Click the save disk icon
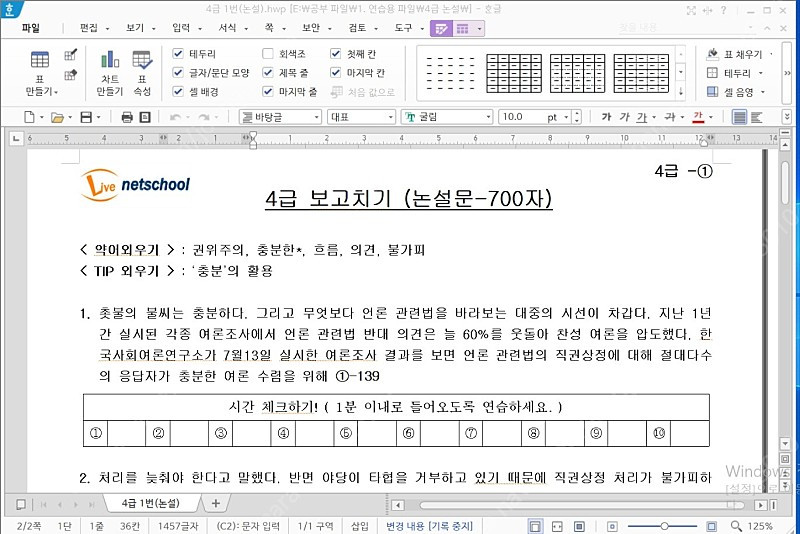Screen dimensions: 800x534 (86, 117)
